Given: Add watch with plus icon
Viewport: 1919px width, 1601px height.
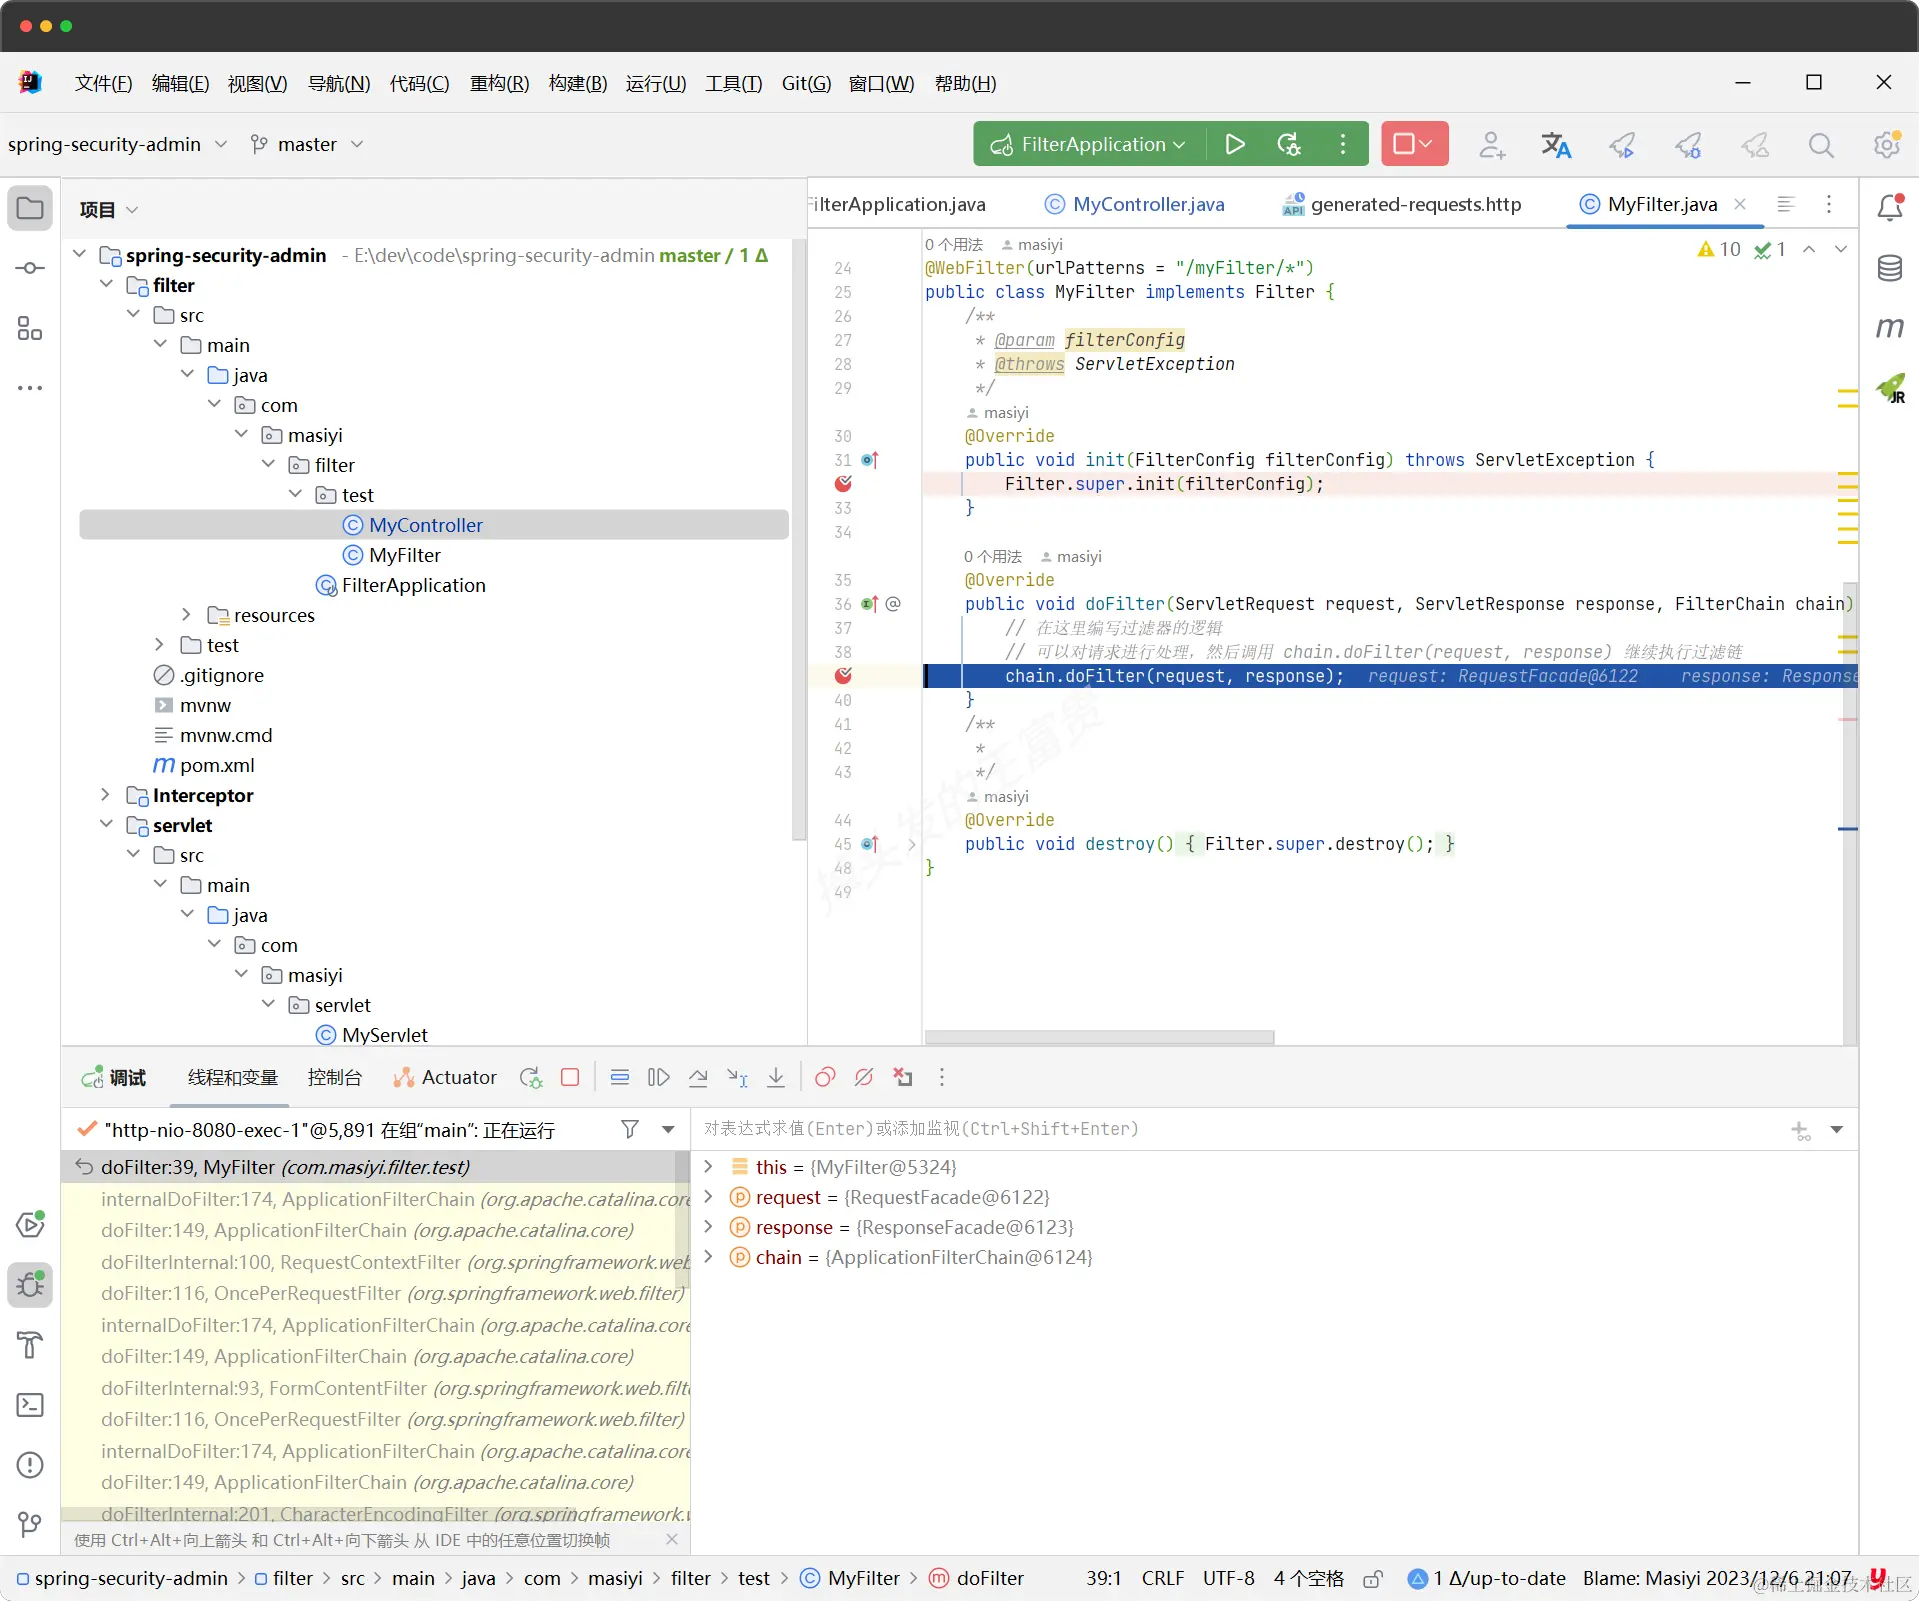Looking at the screenshot, I should click(x=1801, y=1131).
